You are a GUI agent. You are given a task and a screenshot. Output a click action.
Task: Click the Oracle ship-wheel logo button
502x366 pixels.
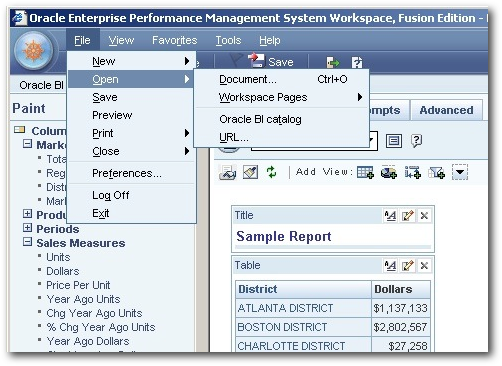33,50
